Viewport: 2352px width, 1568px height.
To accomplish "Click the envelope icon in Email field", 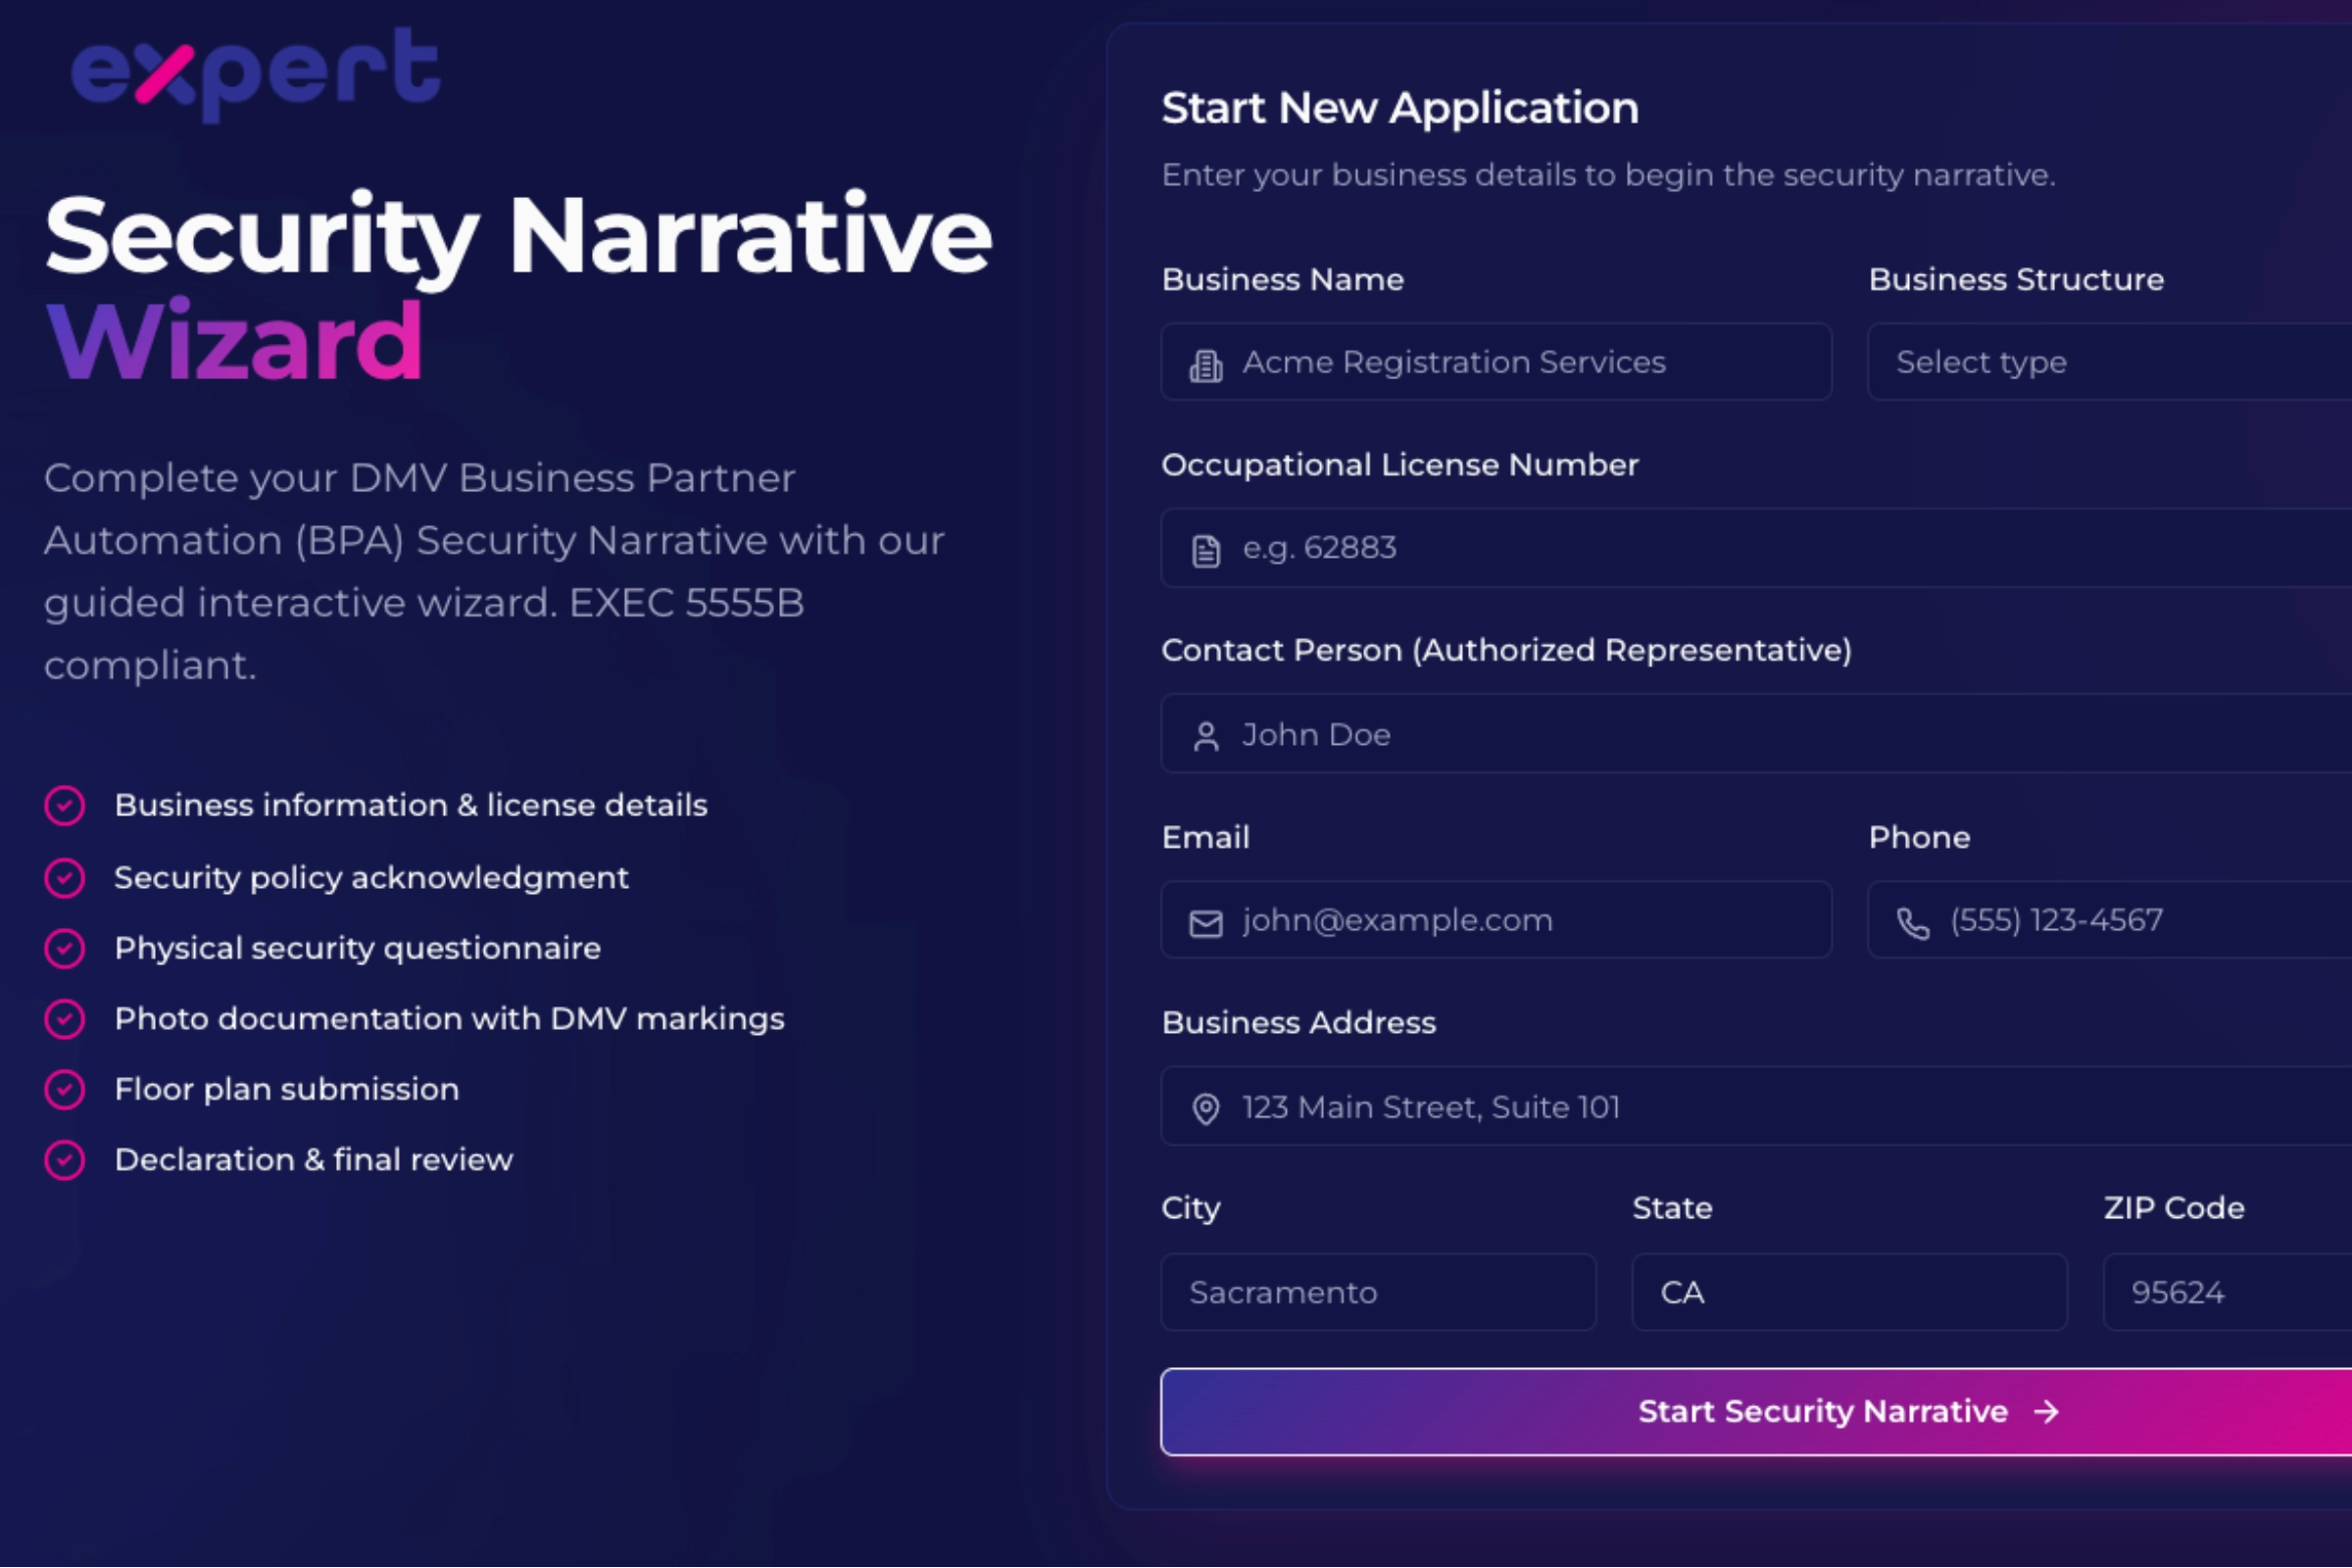I will [x=1206, y=922].
